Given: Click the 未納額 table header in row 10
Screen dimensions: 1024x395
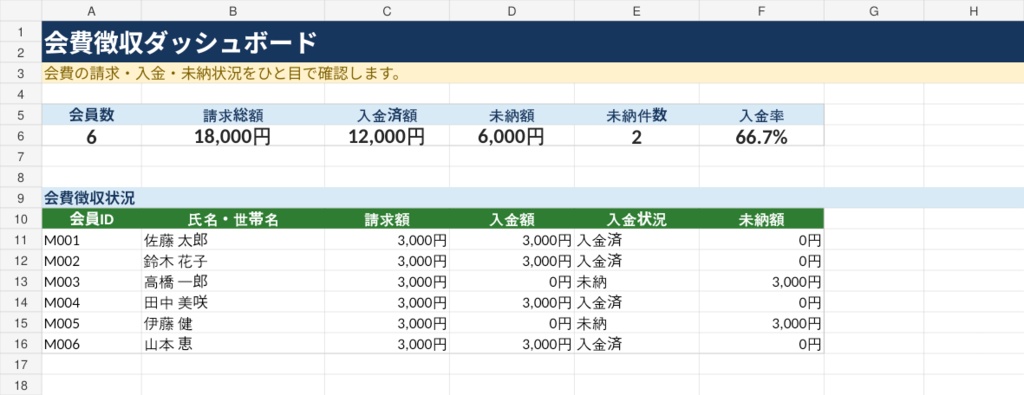Looking at the screenshot, I should pos(761,219).
